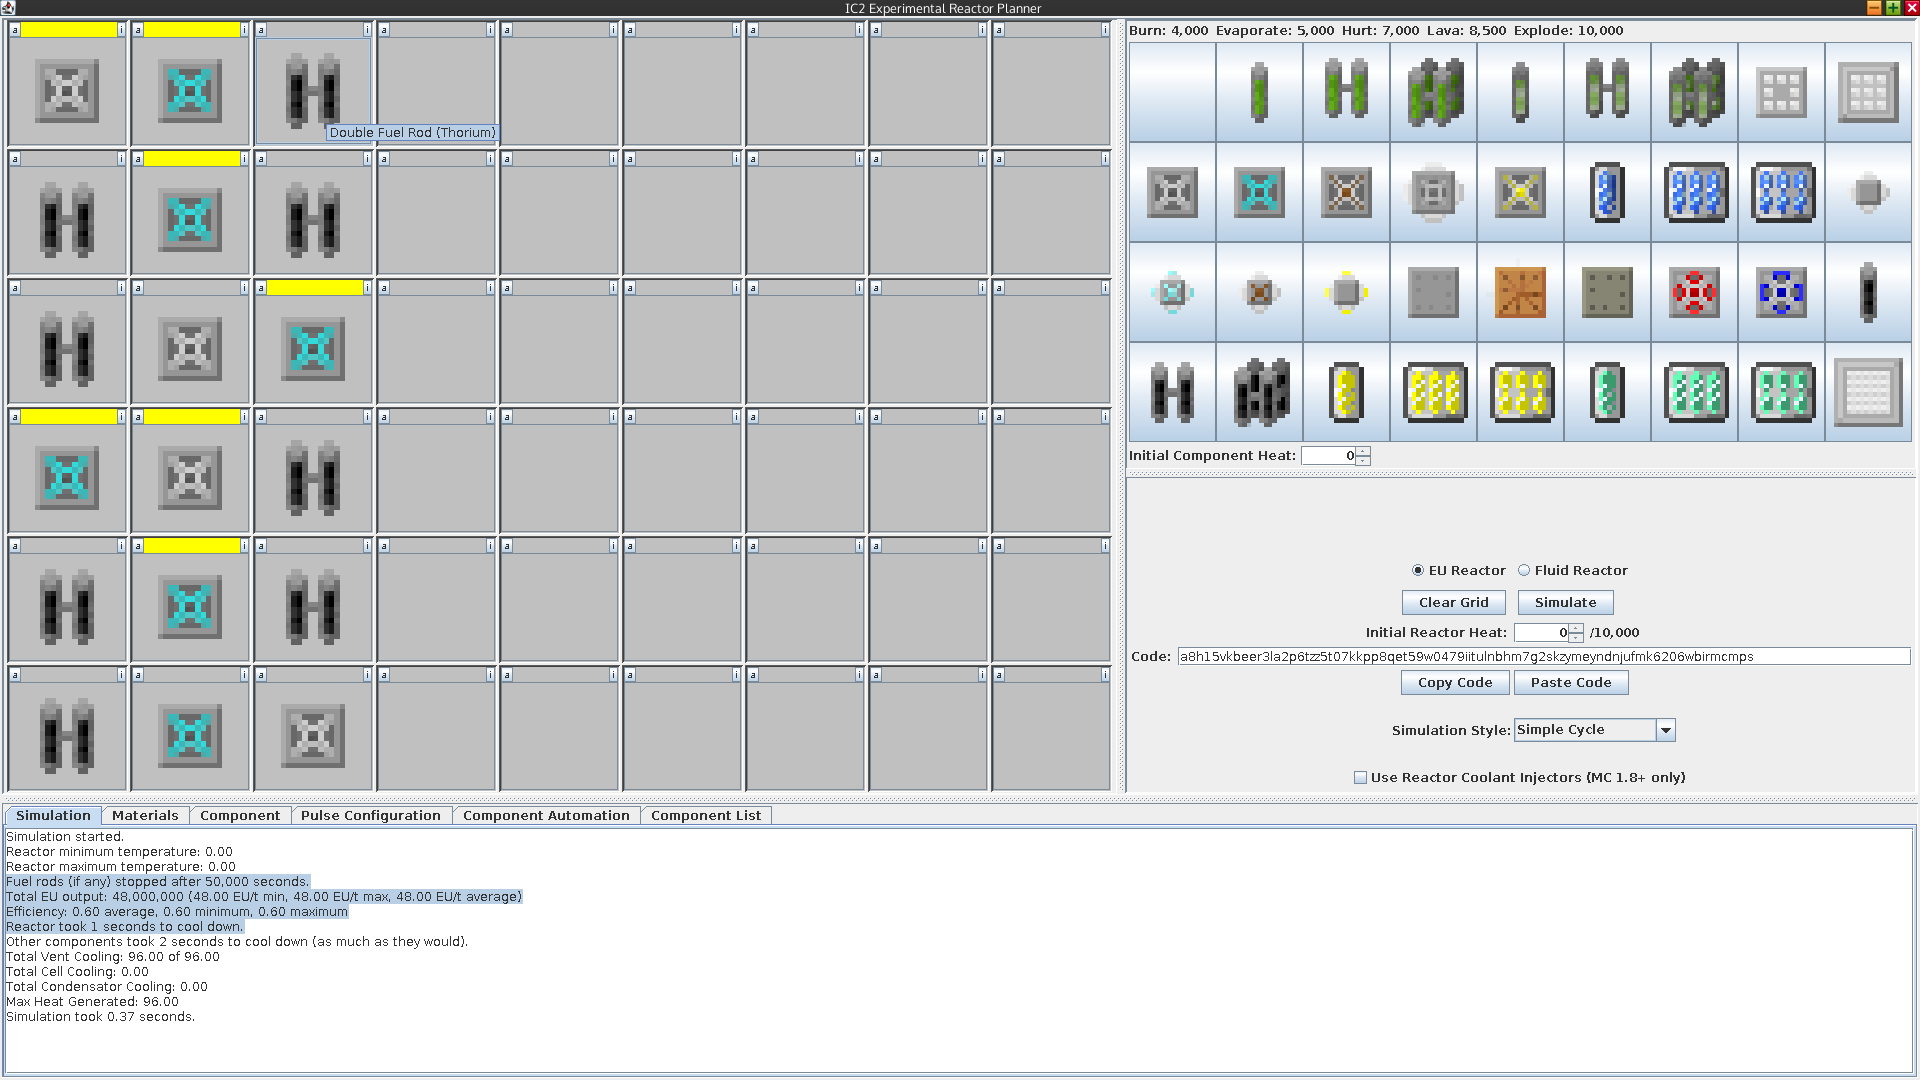Choose the gold overclocked heat vent
This screenshot has width=1920, height=1080.
pos(1520,192)
